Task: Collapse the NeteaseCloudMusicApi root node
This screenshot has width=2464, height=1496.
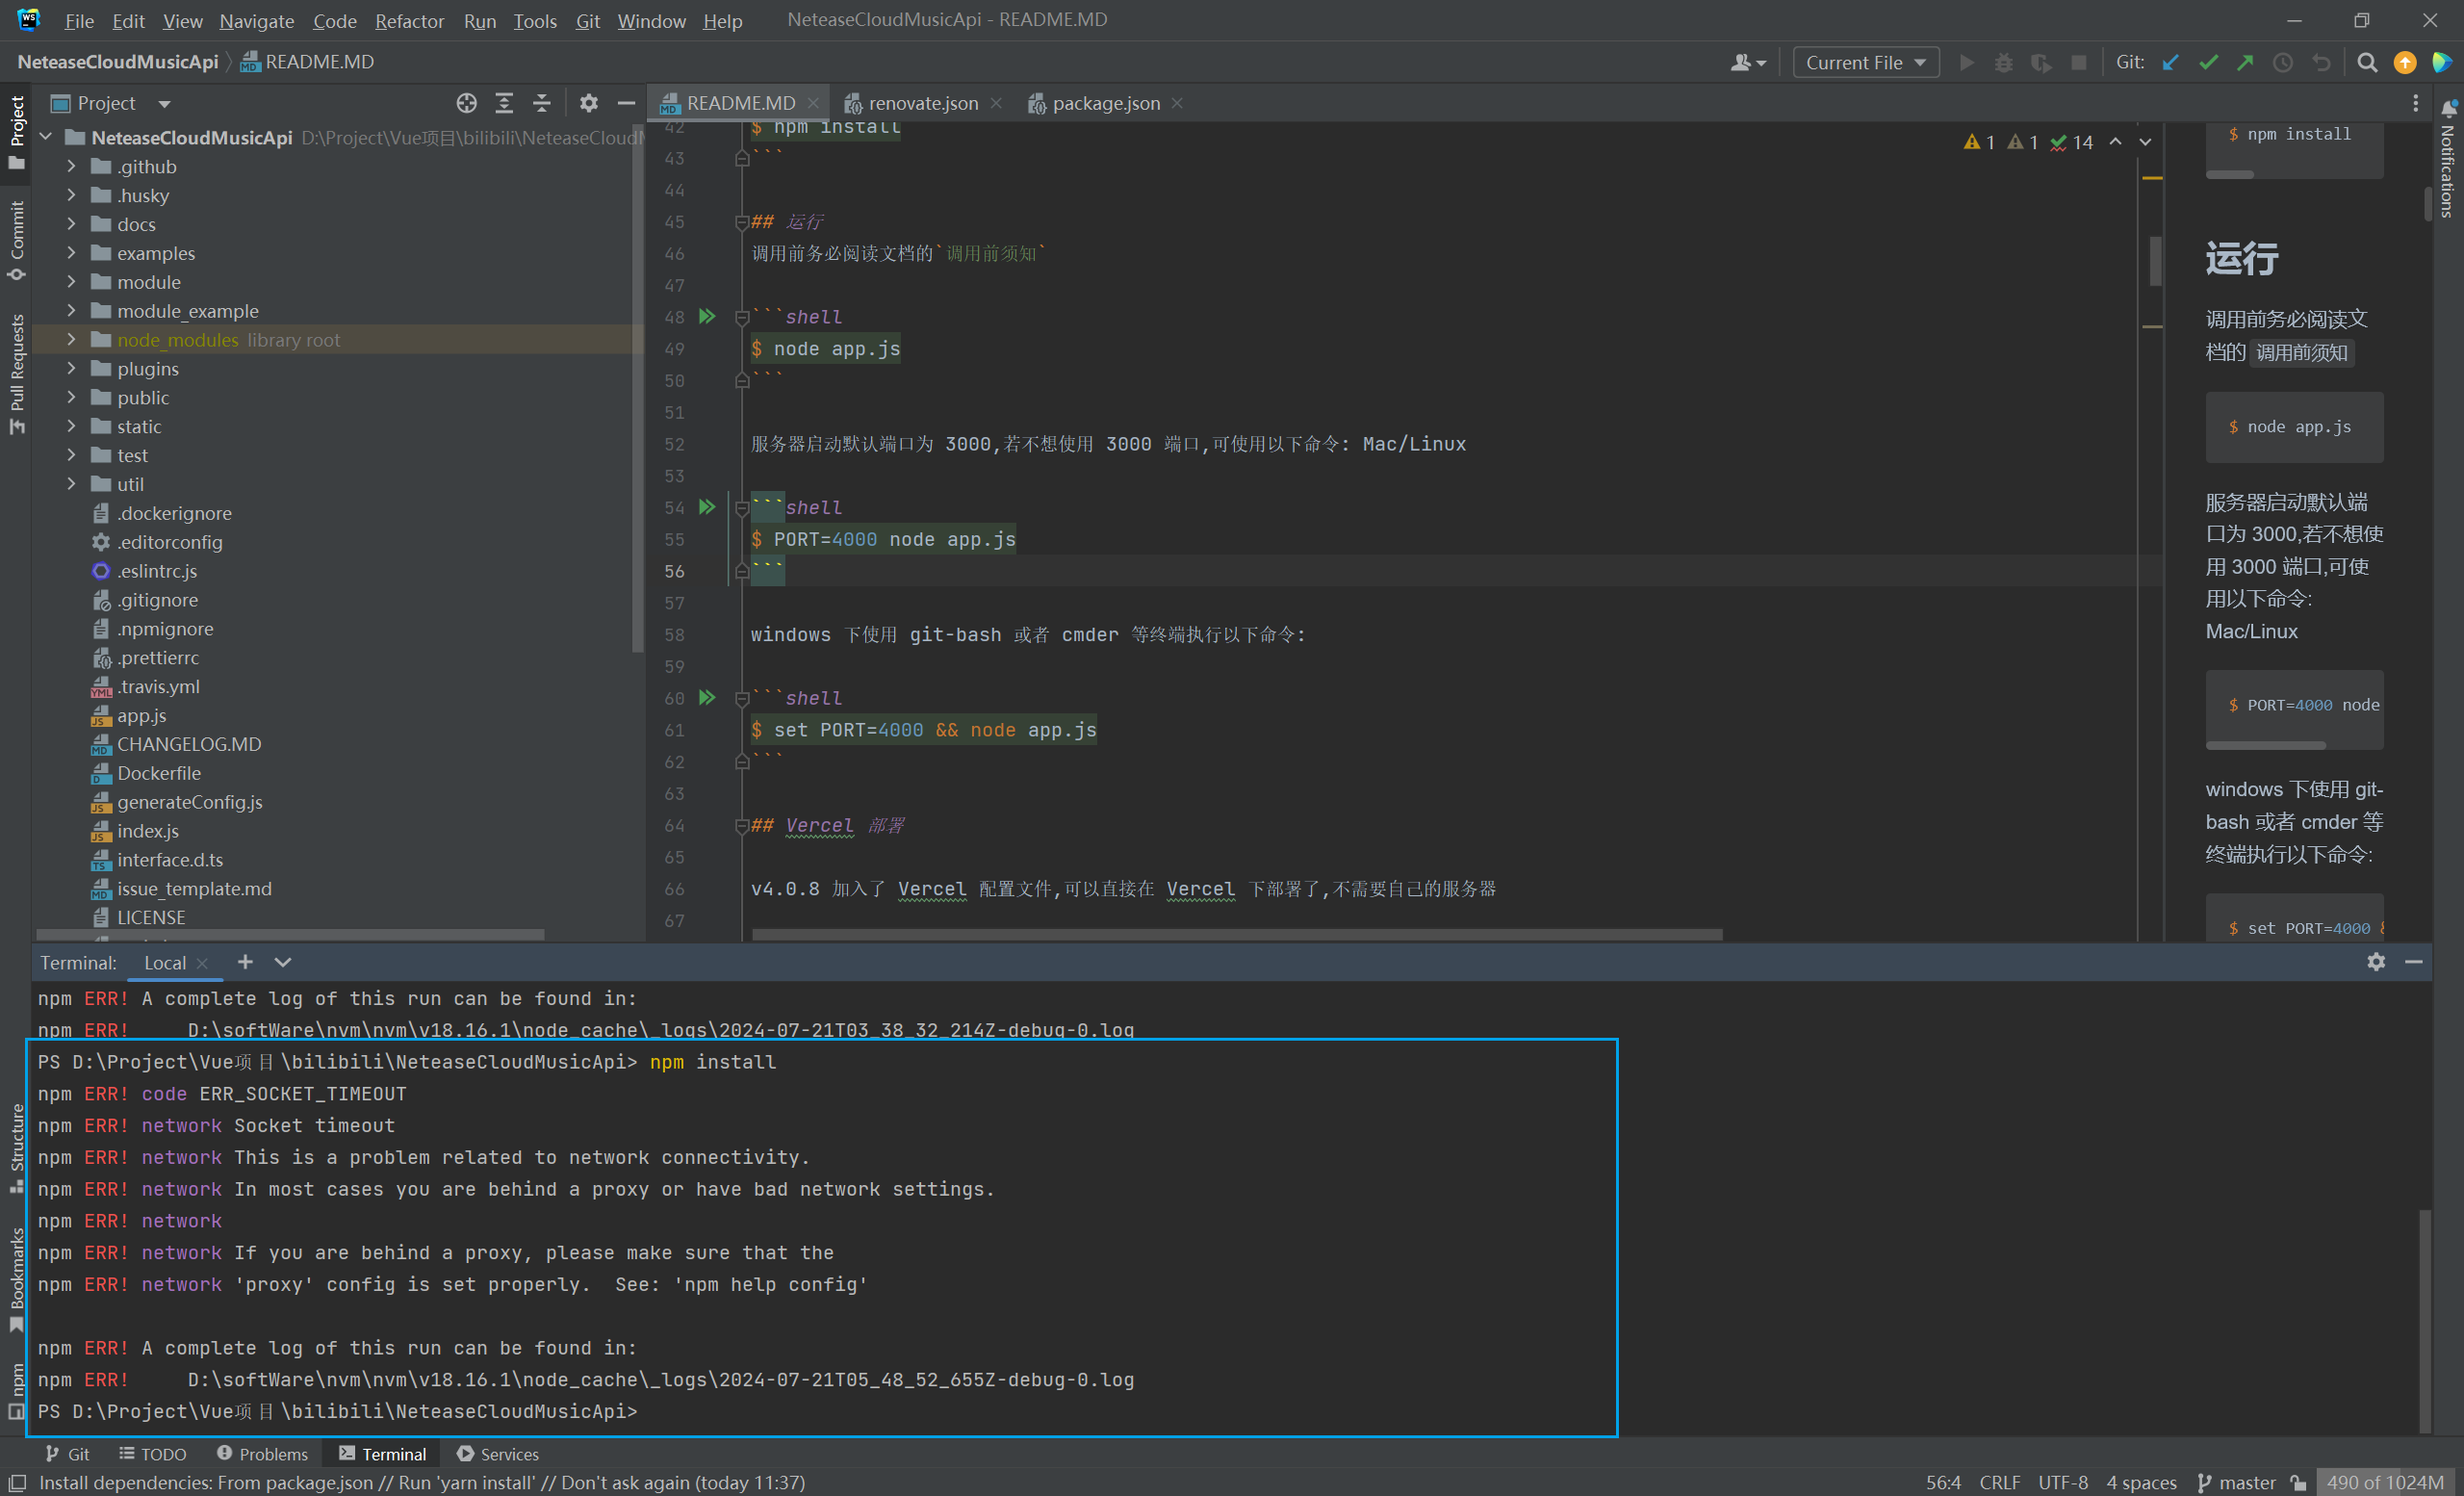Action: (45, 137)
